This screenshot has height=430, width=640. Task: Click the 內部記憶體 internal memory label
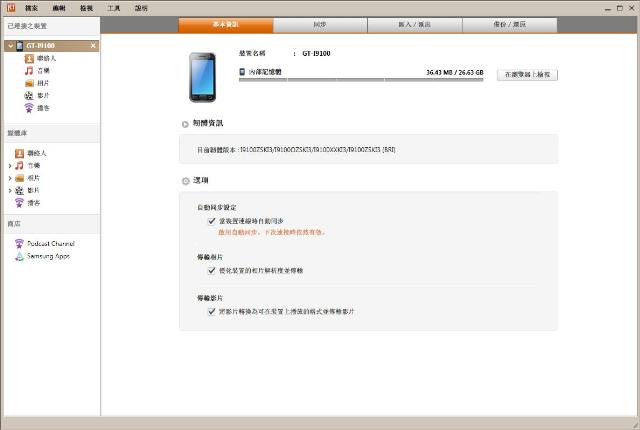(x=265, y=72)
